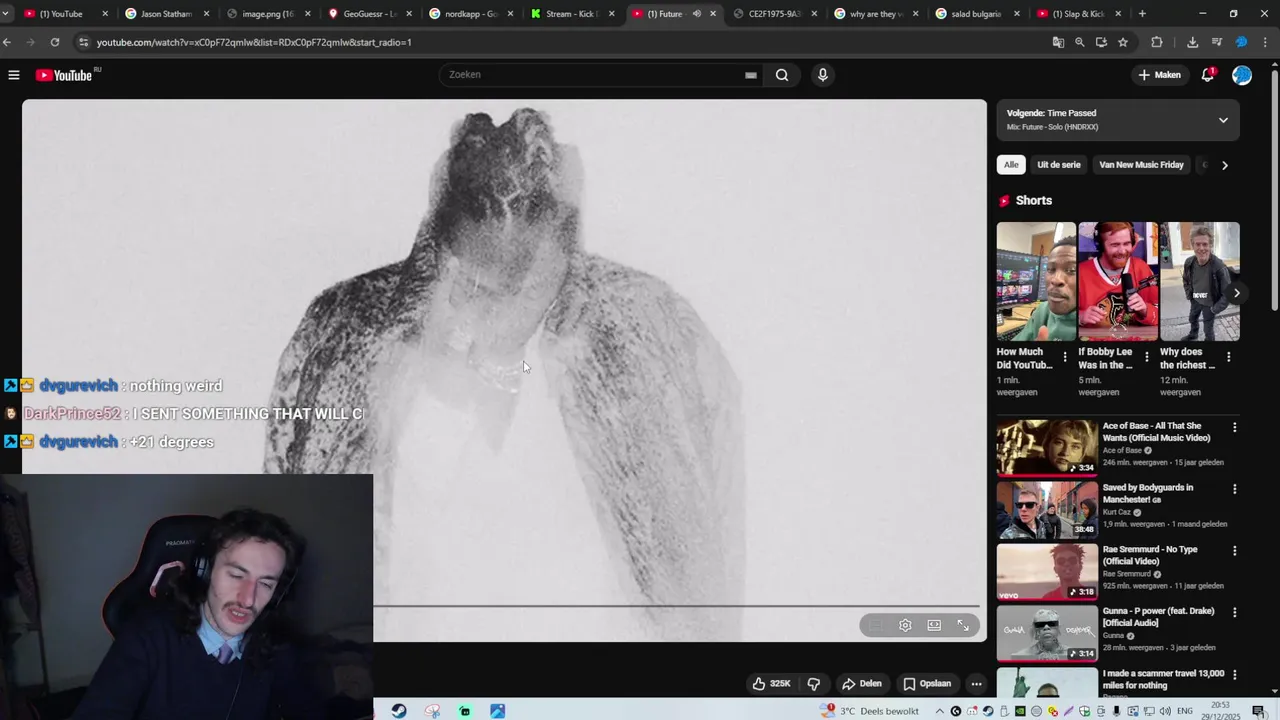The image size is (1280, 720).
Task: Show more filter chips with the arrow
Action: click(1225, 165)
